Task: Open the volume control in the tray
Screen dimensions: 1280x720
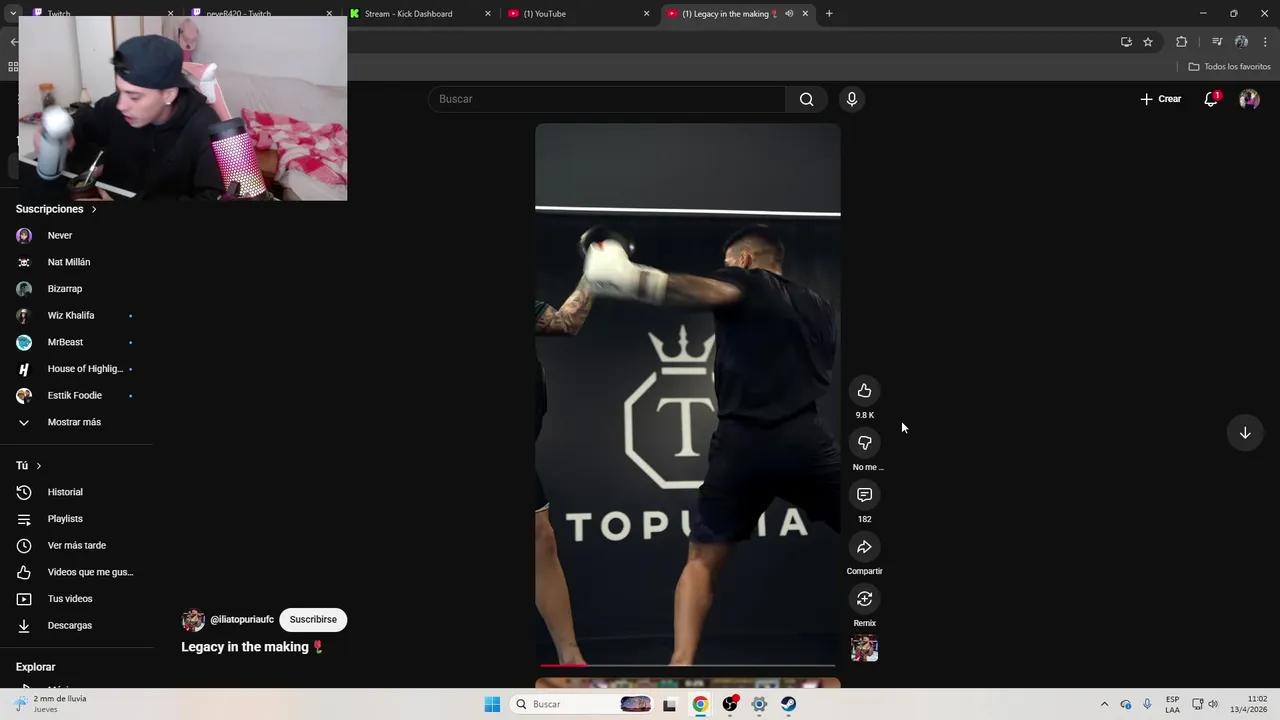Action: click(x=1214, y=704)
